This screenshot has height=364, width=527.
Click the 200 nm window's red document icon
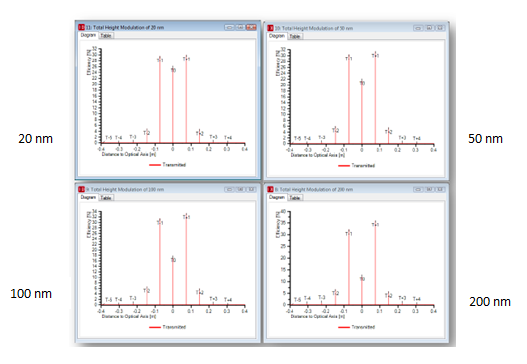(270, 189)
